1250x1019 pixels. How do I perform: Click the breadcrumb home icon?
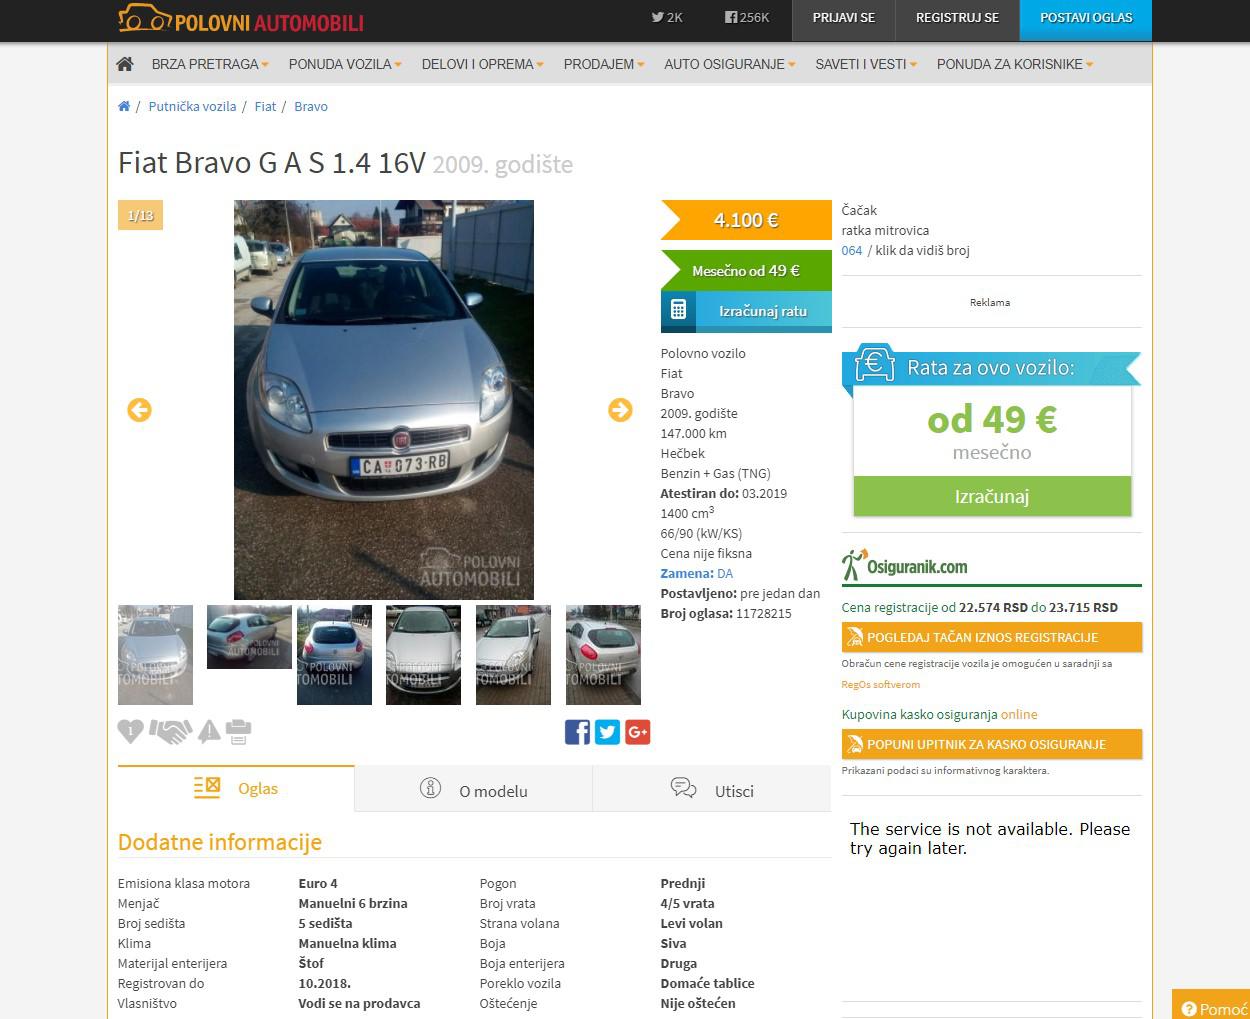124,106
